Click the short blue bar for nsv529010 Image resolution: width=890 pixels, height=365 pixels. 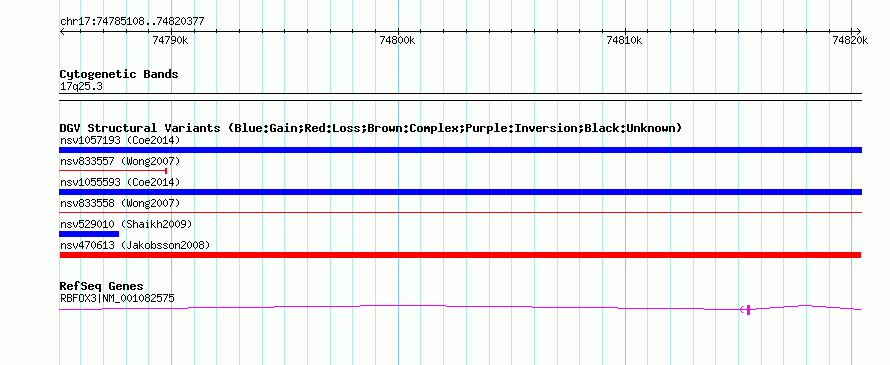89,234
